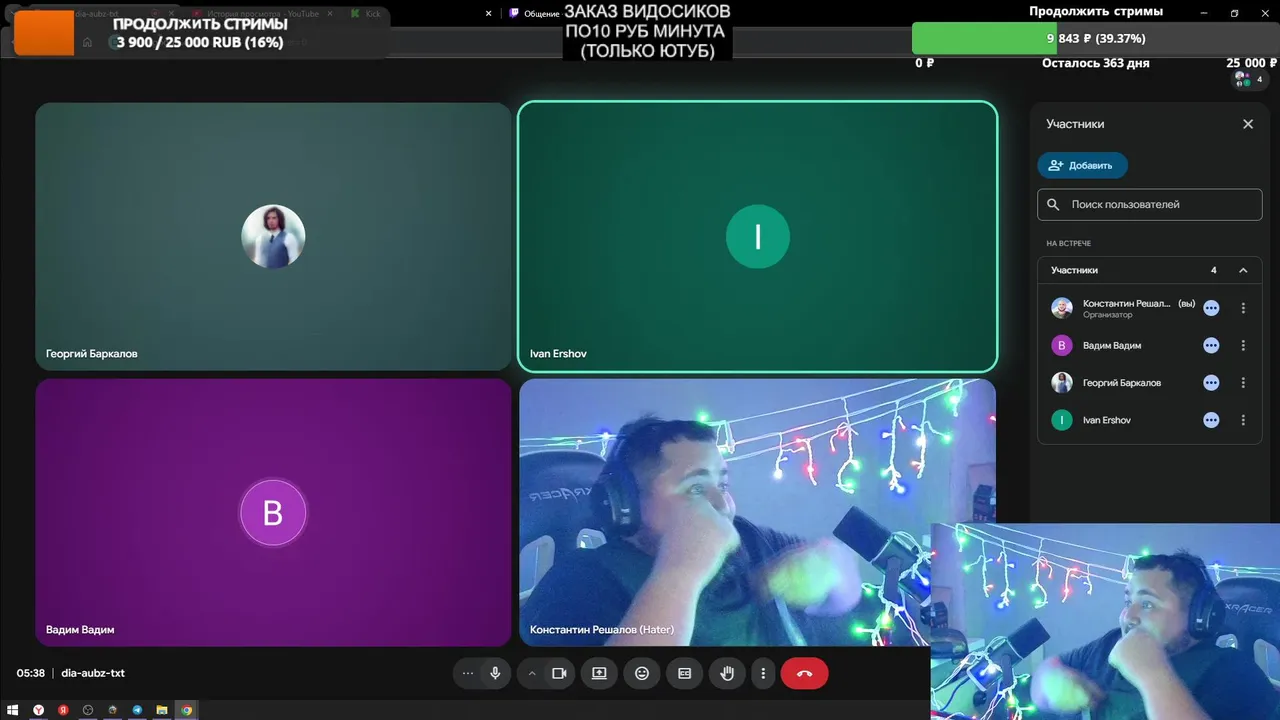This screenshot has width=1280, height=720.
Task: Open File Explorer from the taskbar
Action: pyautogui.click(x=162, y=710)
